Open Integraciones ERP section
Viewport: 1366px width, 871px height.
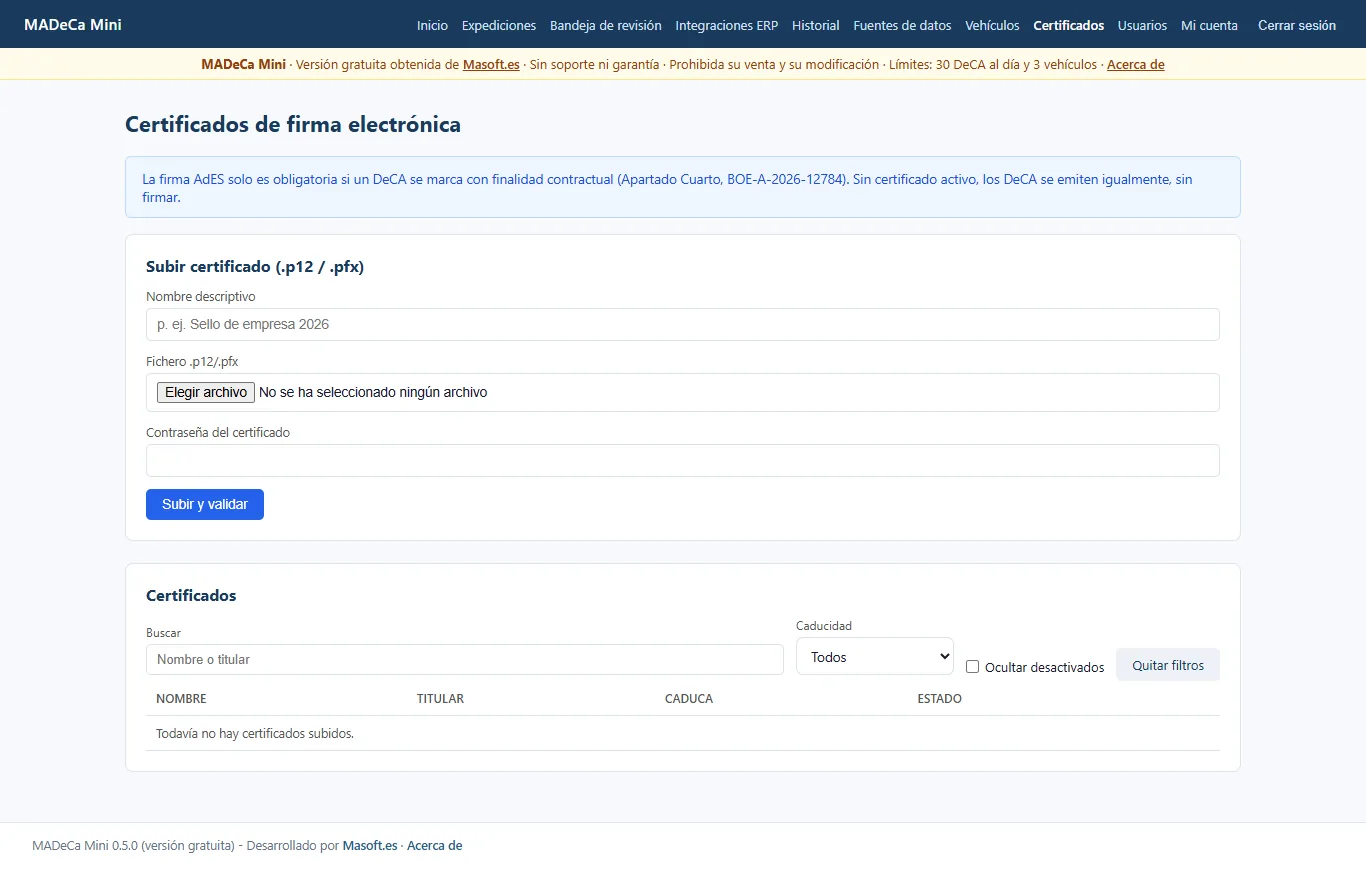727,25
